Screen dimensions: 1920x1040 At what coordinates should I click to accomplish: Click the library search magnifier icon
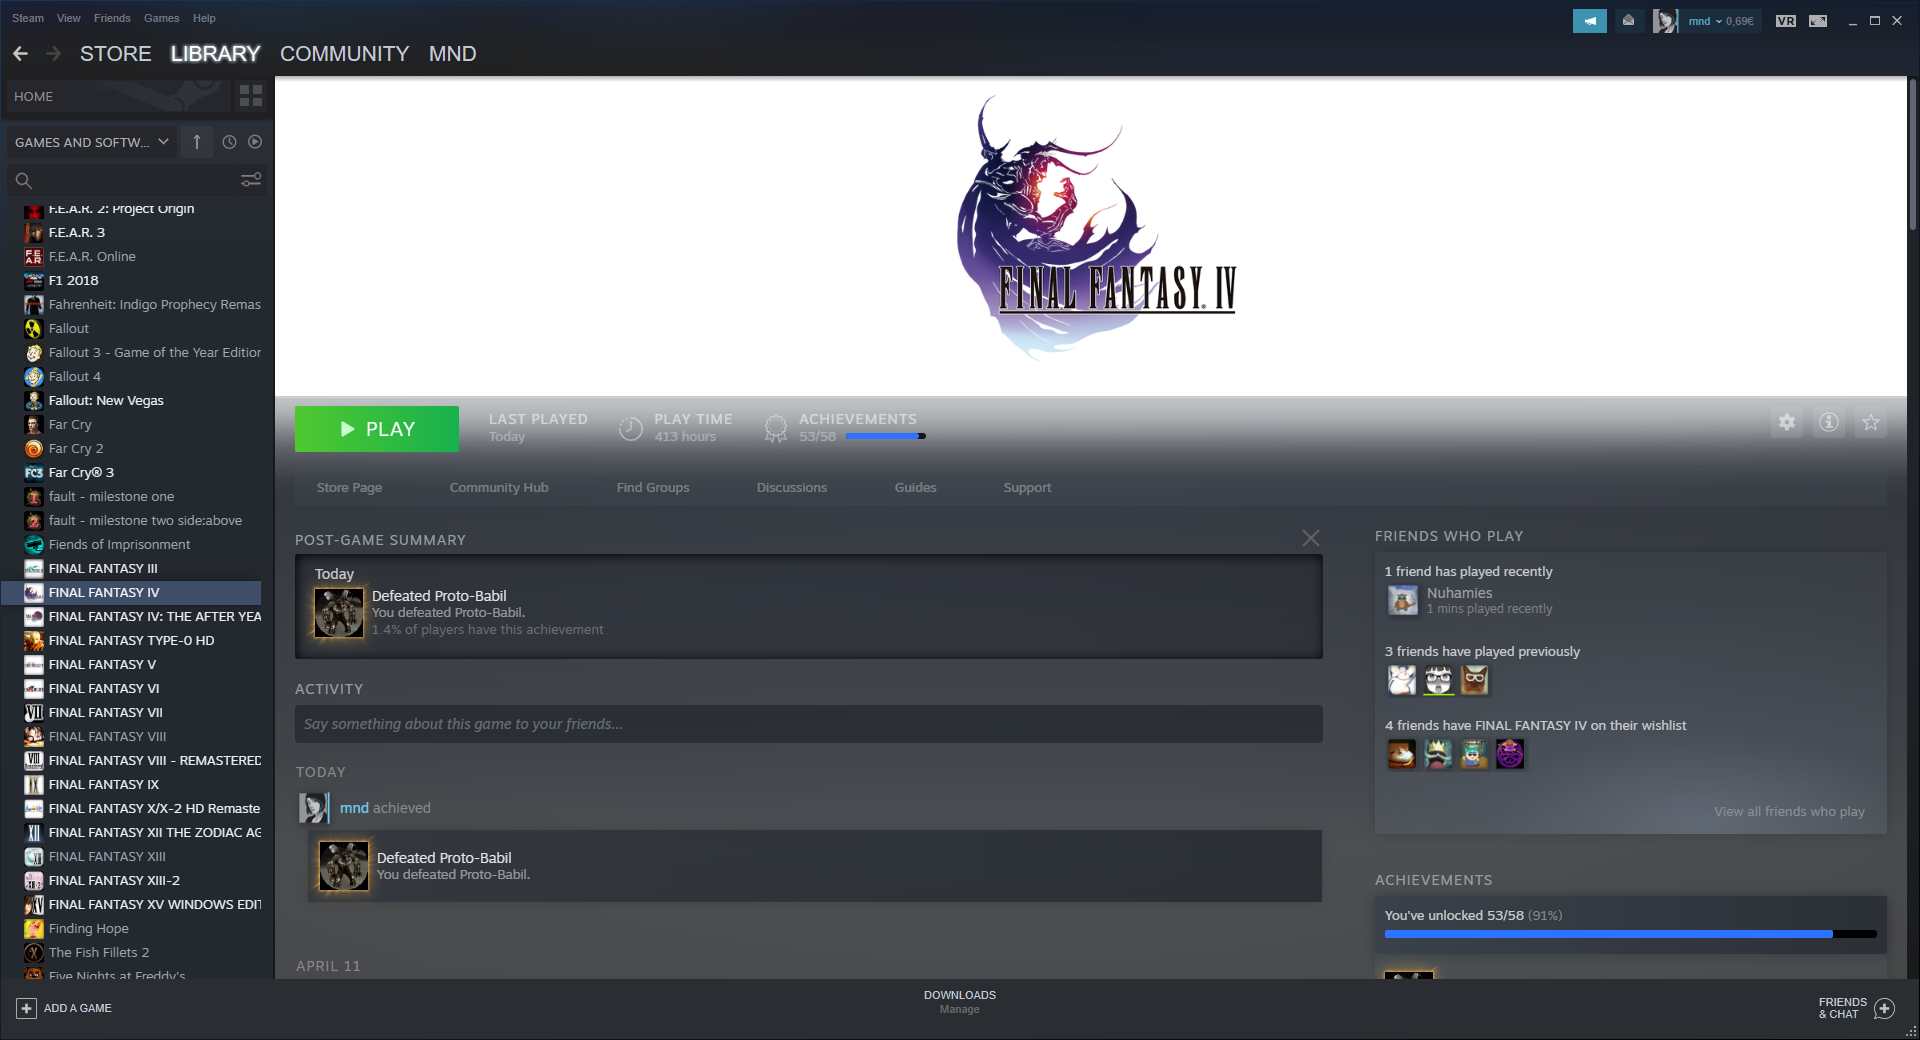click(x=24, y=180)
